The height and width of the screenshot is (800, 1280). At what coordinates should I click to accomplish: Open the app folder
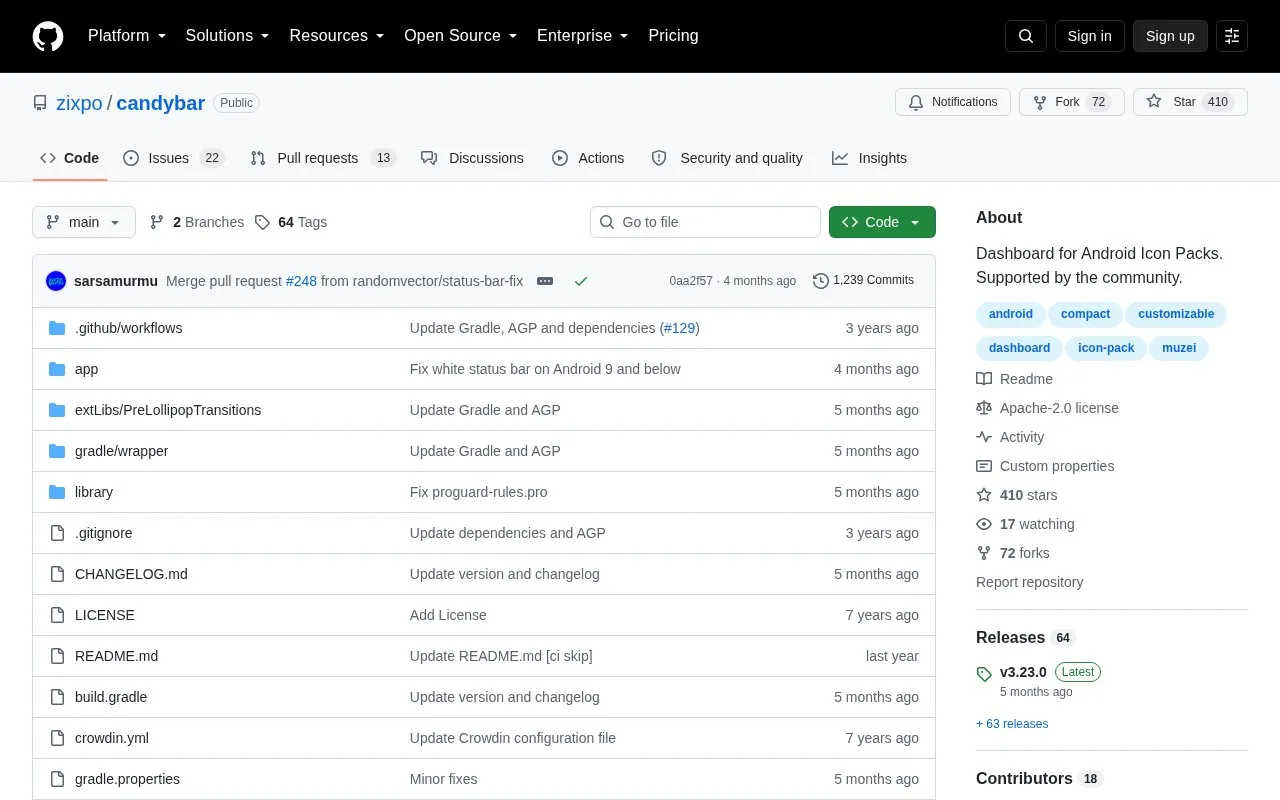coord(87,369)
